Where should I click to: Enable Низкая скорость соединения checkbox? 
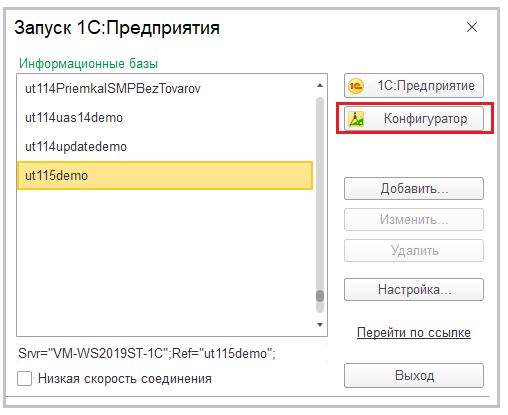[x=24, y=379]
